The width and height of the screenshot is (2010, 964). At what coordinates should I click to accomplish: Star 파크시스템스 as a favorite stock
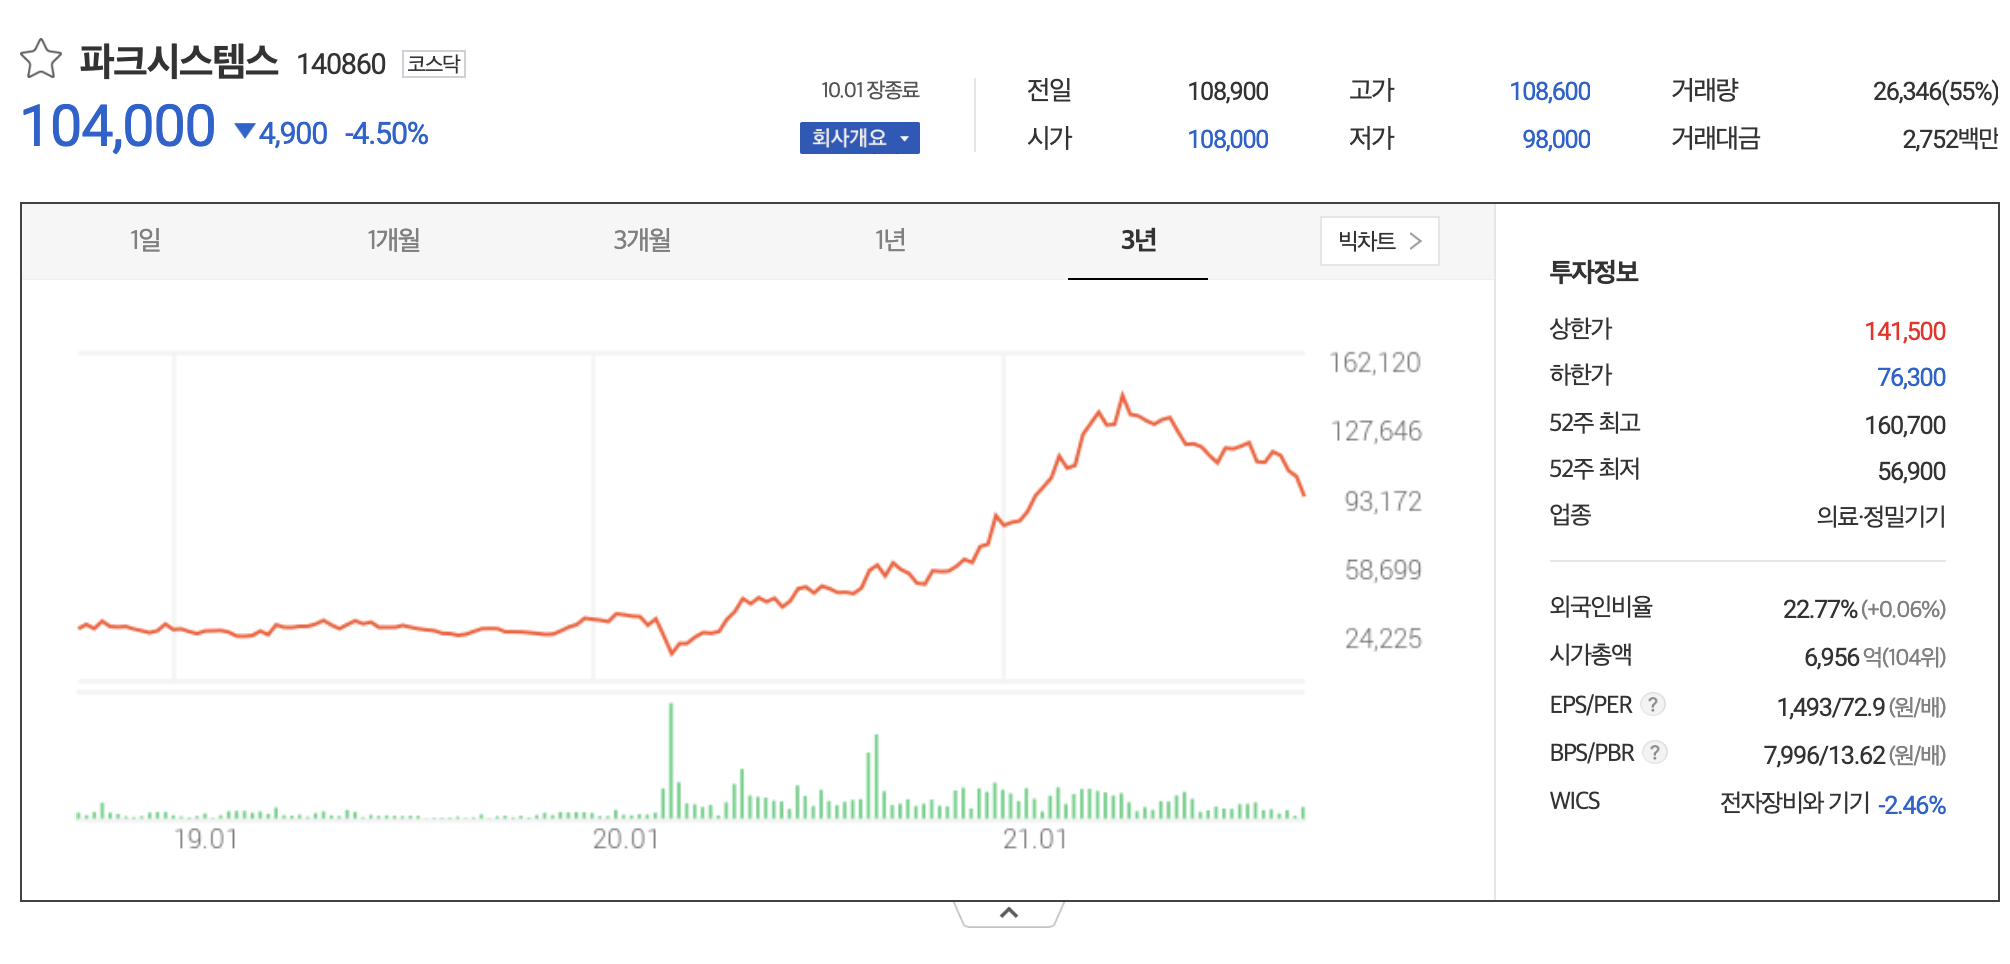coord(41,59)
